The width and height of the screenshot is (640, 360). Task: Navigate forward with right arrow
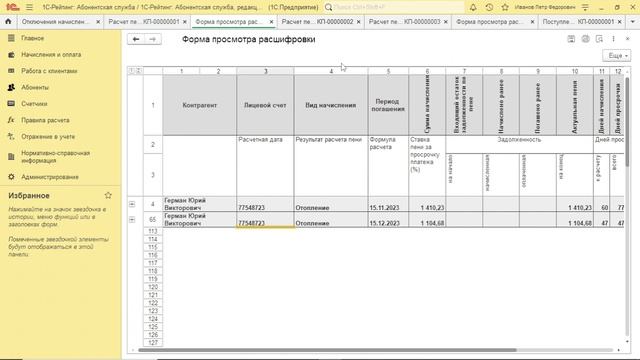tap(153, 39)
